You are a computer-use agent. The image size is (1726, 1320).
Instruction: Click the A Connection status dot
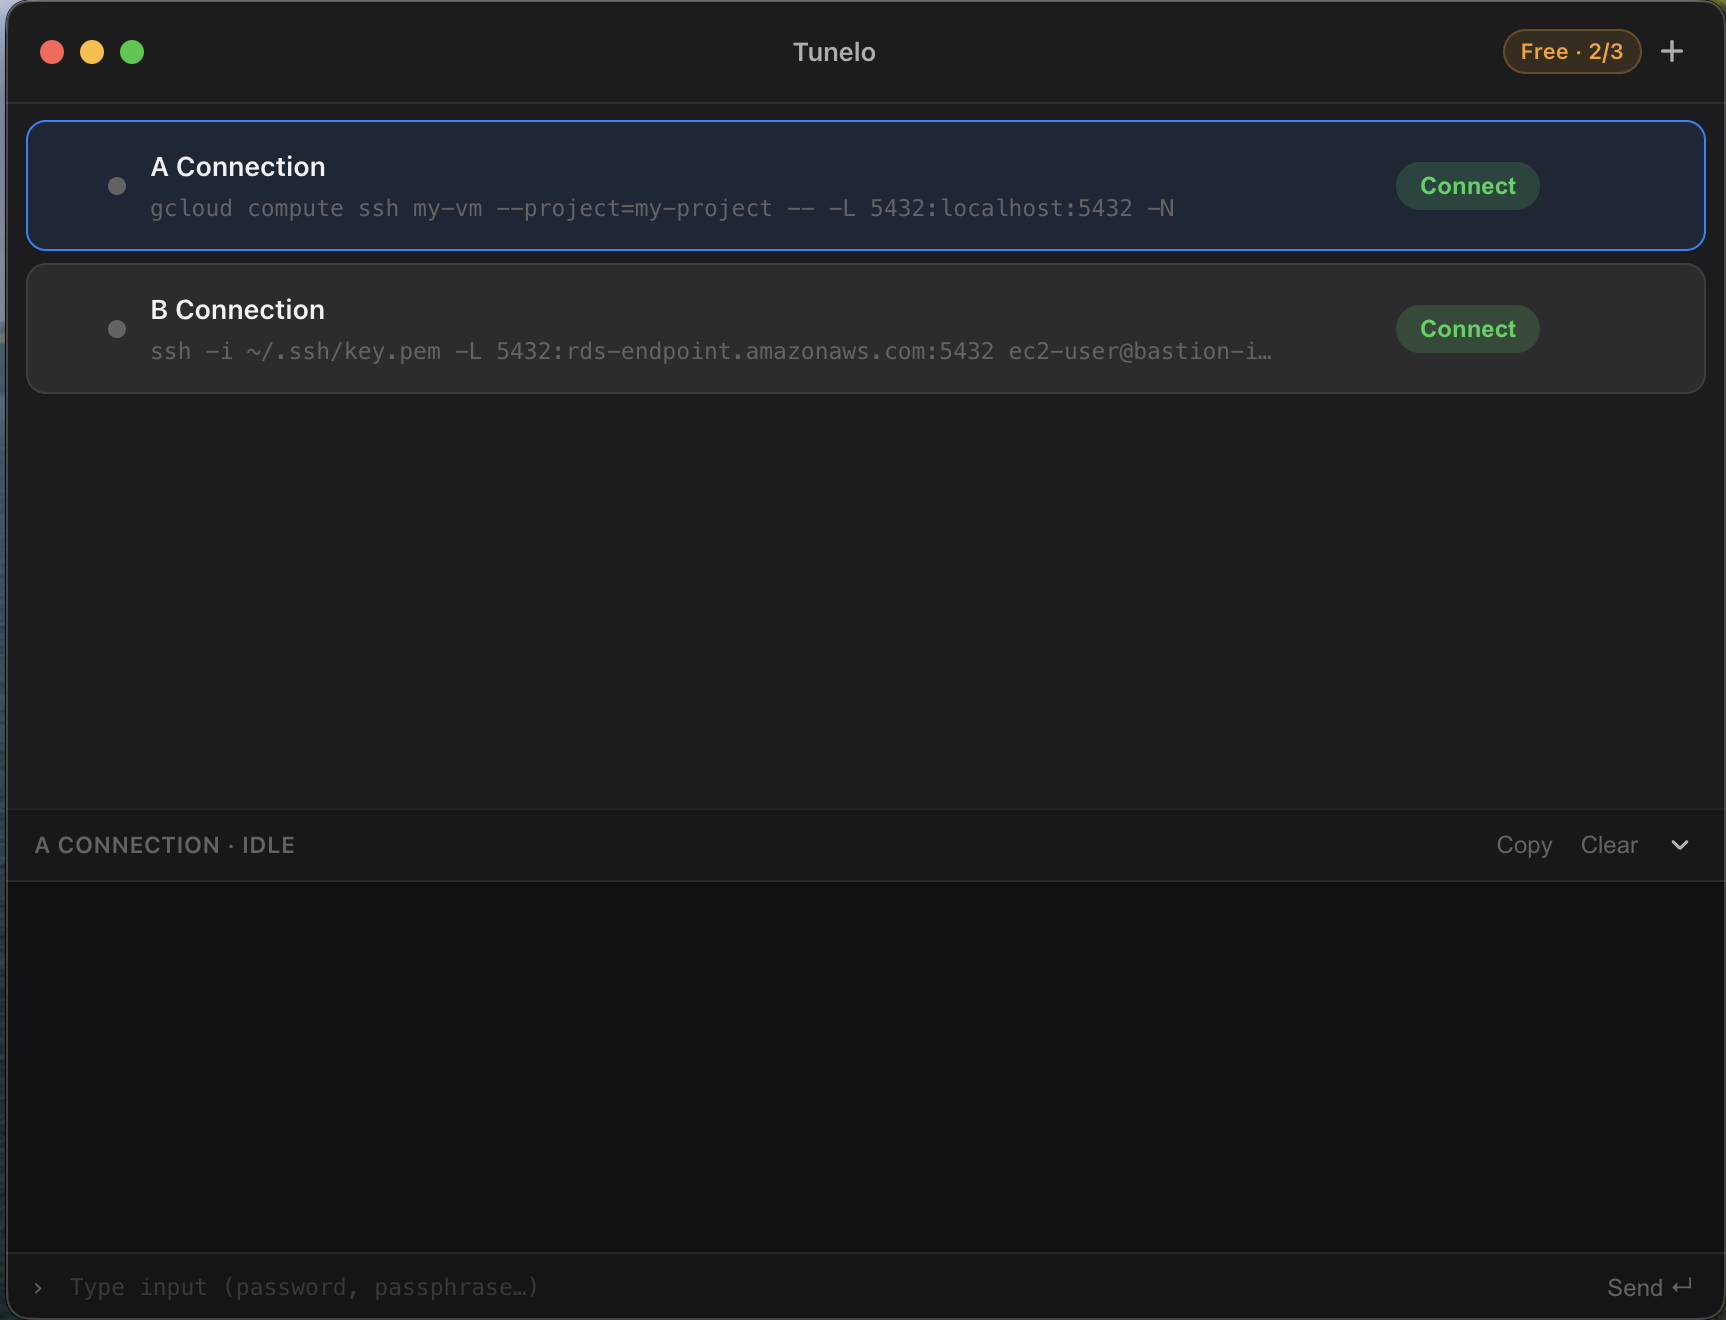click(x=116, y=185)
